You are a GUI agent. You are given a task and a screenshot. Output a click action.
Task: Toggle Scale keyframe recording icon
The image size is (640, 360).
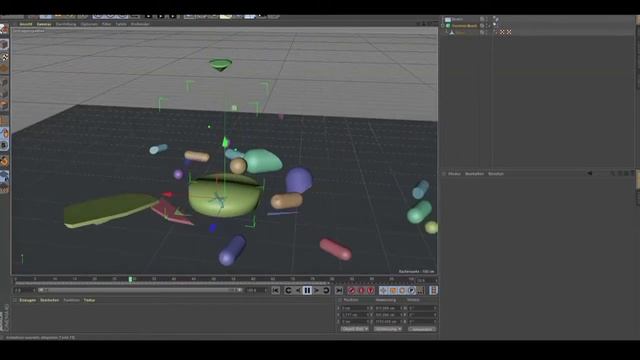pyautogui.click(x=393, y=290)
